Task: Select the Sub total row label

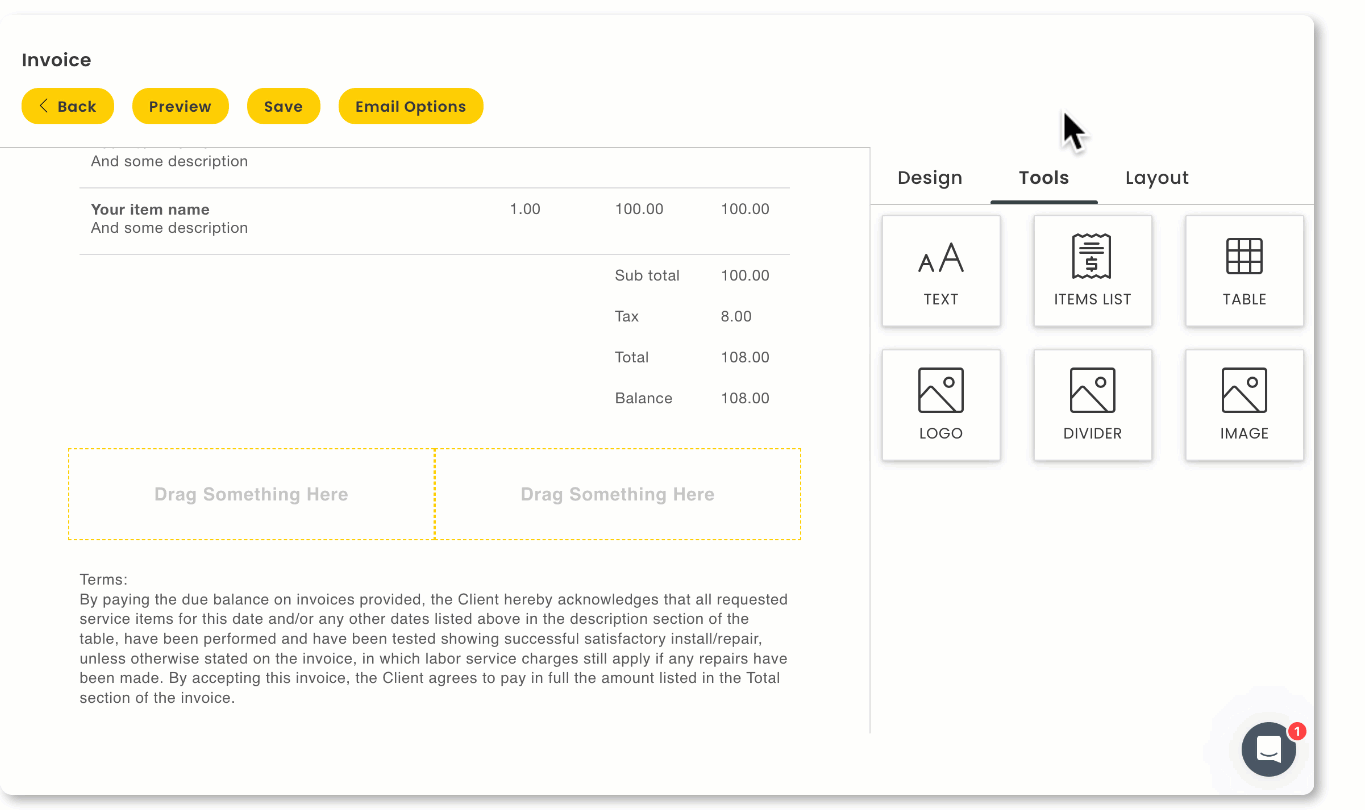Action: [x=647, y=276]
